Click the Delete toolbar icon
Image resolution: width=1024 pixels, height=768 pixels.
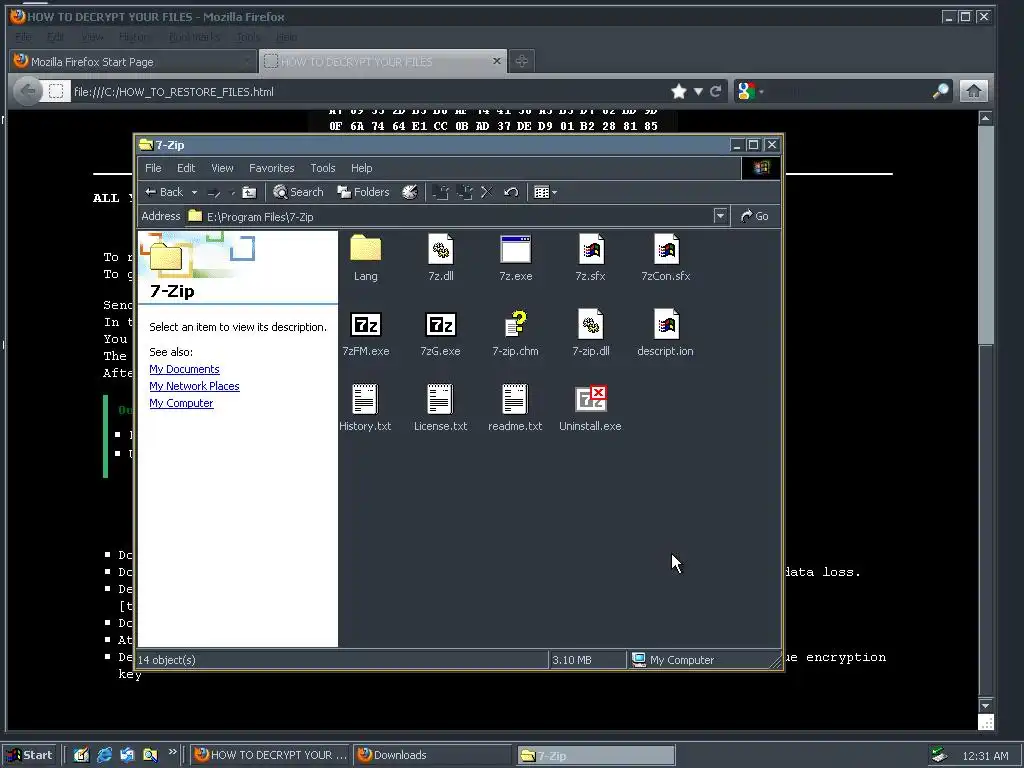487,192
